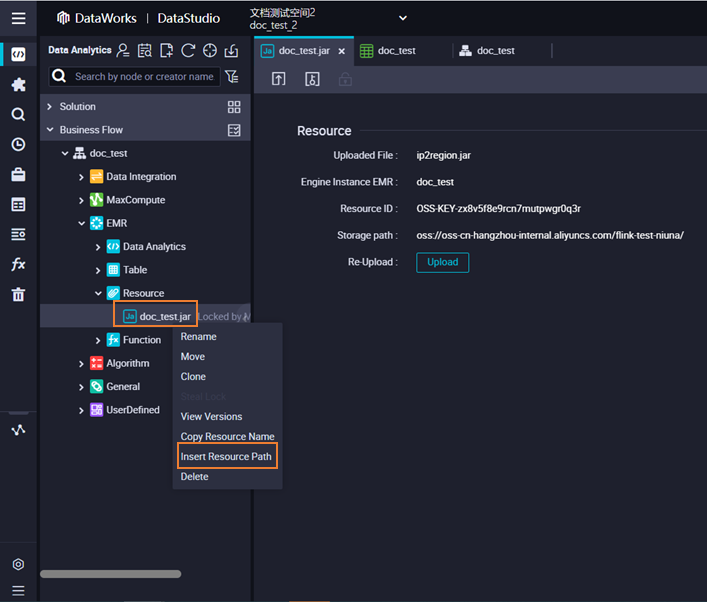707x602 pixels.
Task: Click the submit upload icon in editor toolbar
Action: click(x=279, y=79)
